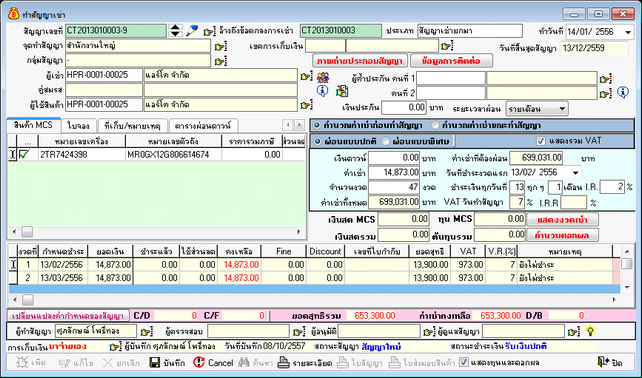642x378 pixels.
Task: Click คำนวนดอกผล button
Action: click(x=562, y=235)
